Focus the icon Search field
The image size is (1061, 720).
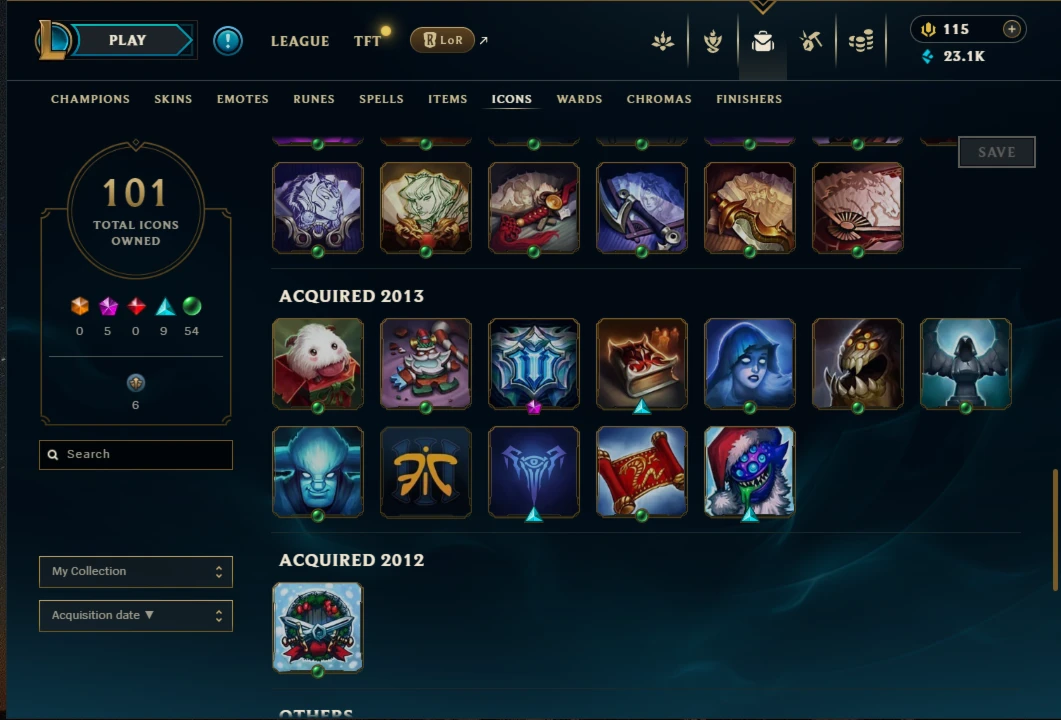coord(136,455)
